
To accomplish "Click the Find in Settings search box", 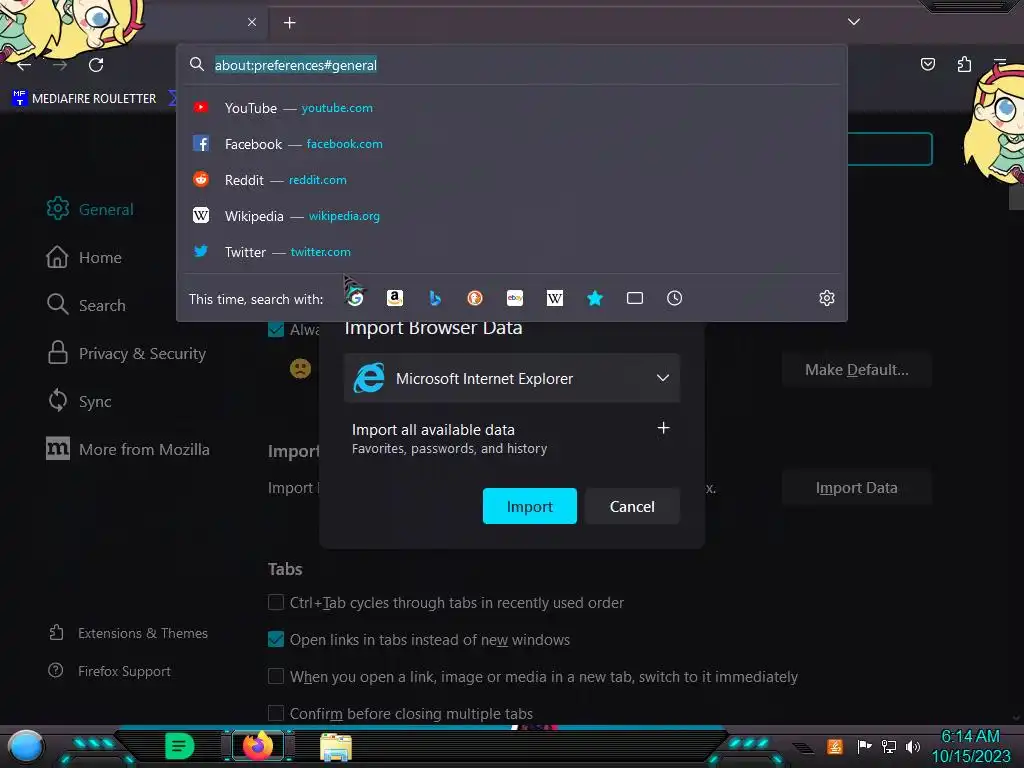I will 889,149.
